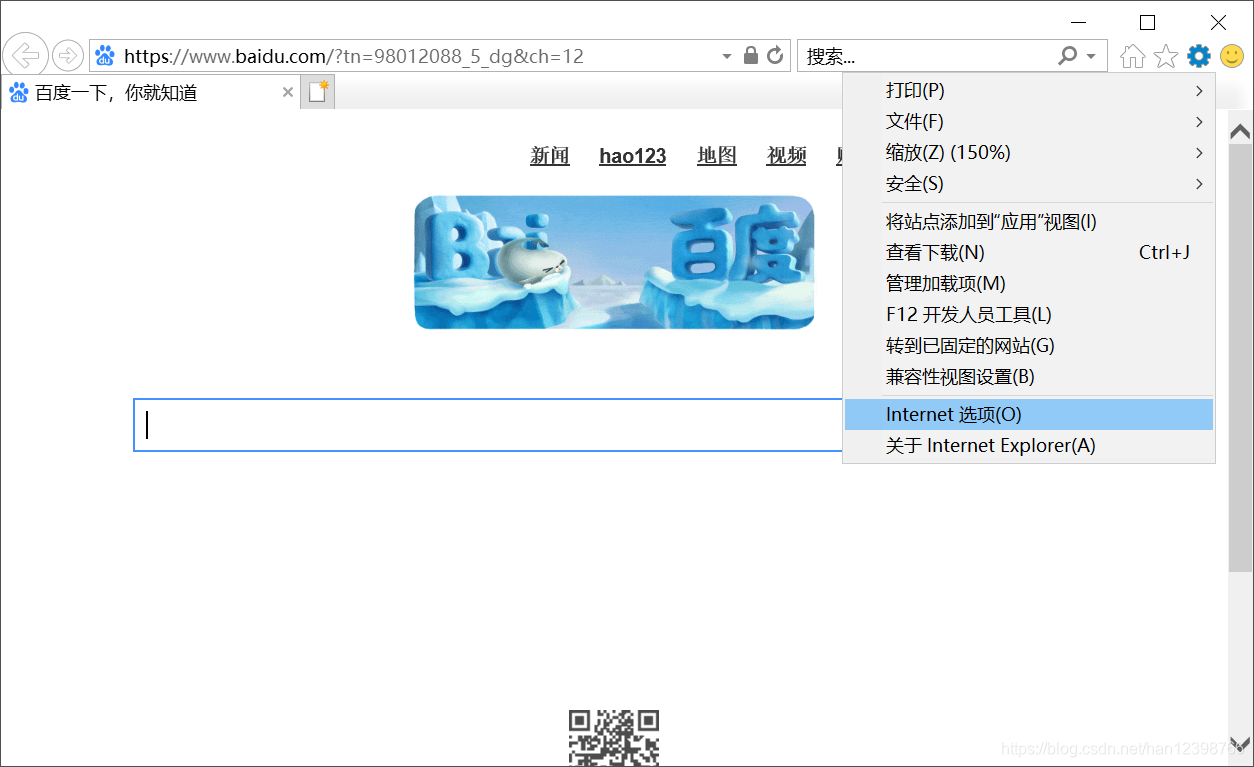Refresh the page with the reload icon
The width and height of the screenshot is (1254, 767).
[x=775, y=55]
